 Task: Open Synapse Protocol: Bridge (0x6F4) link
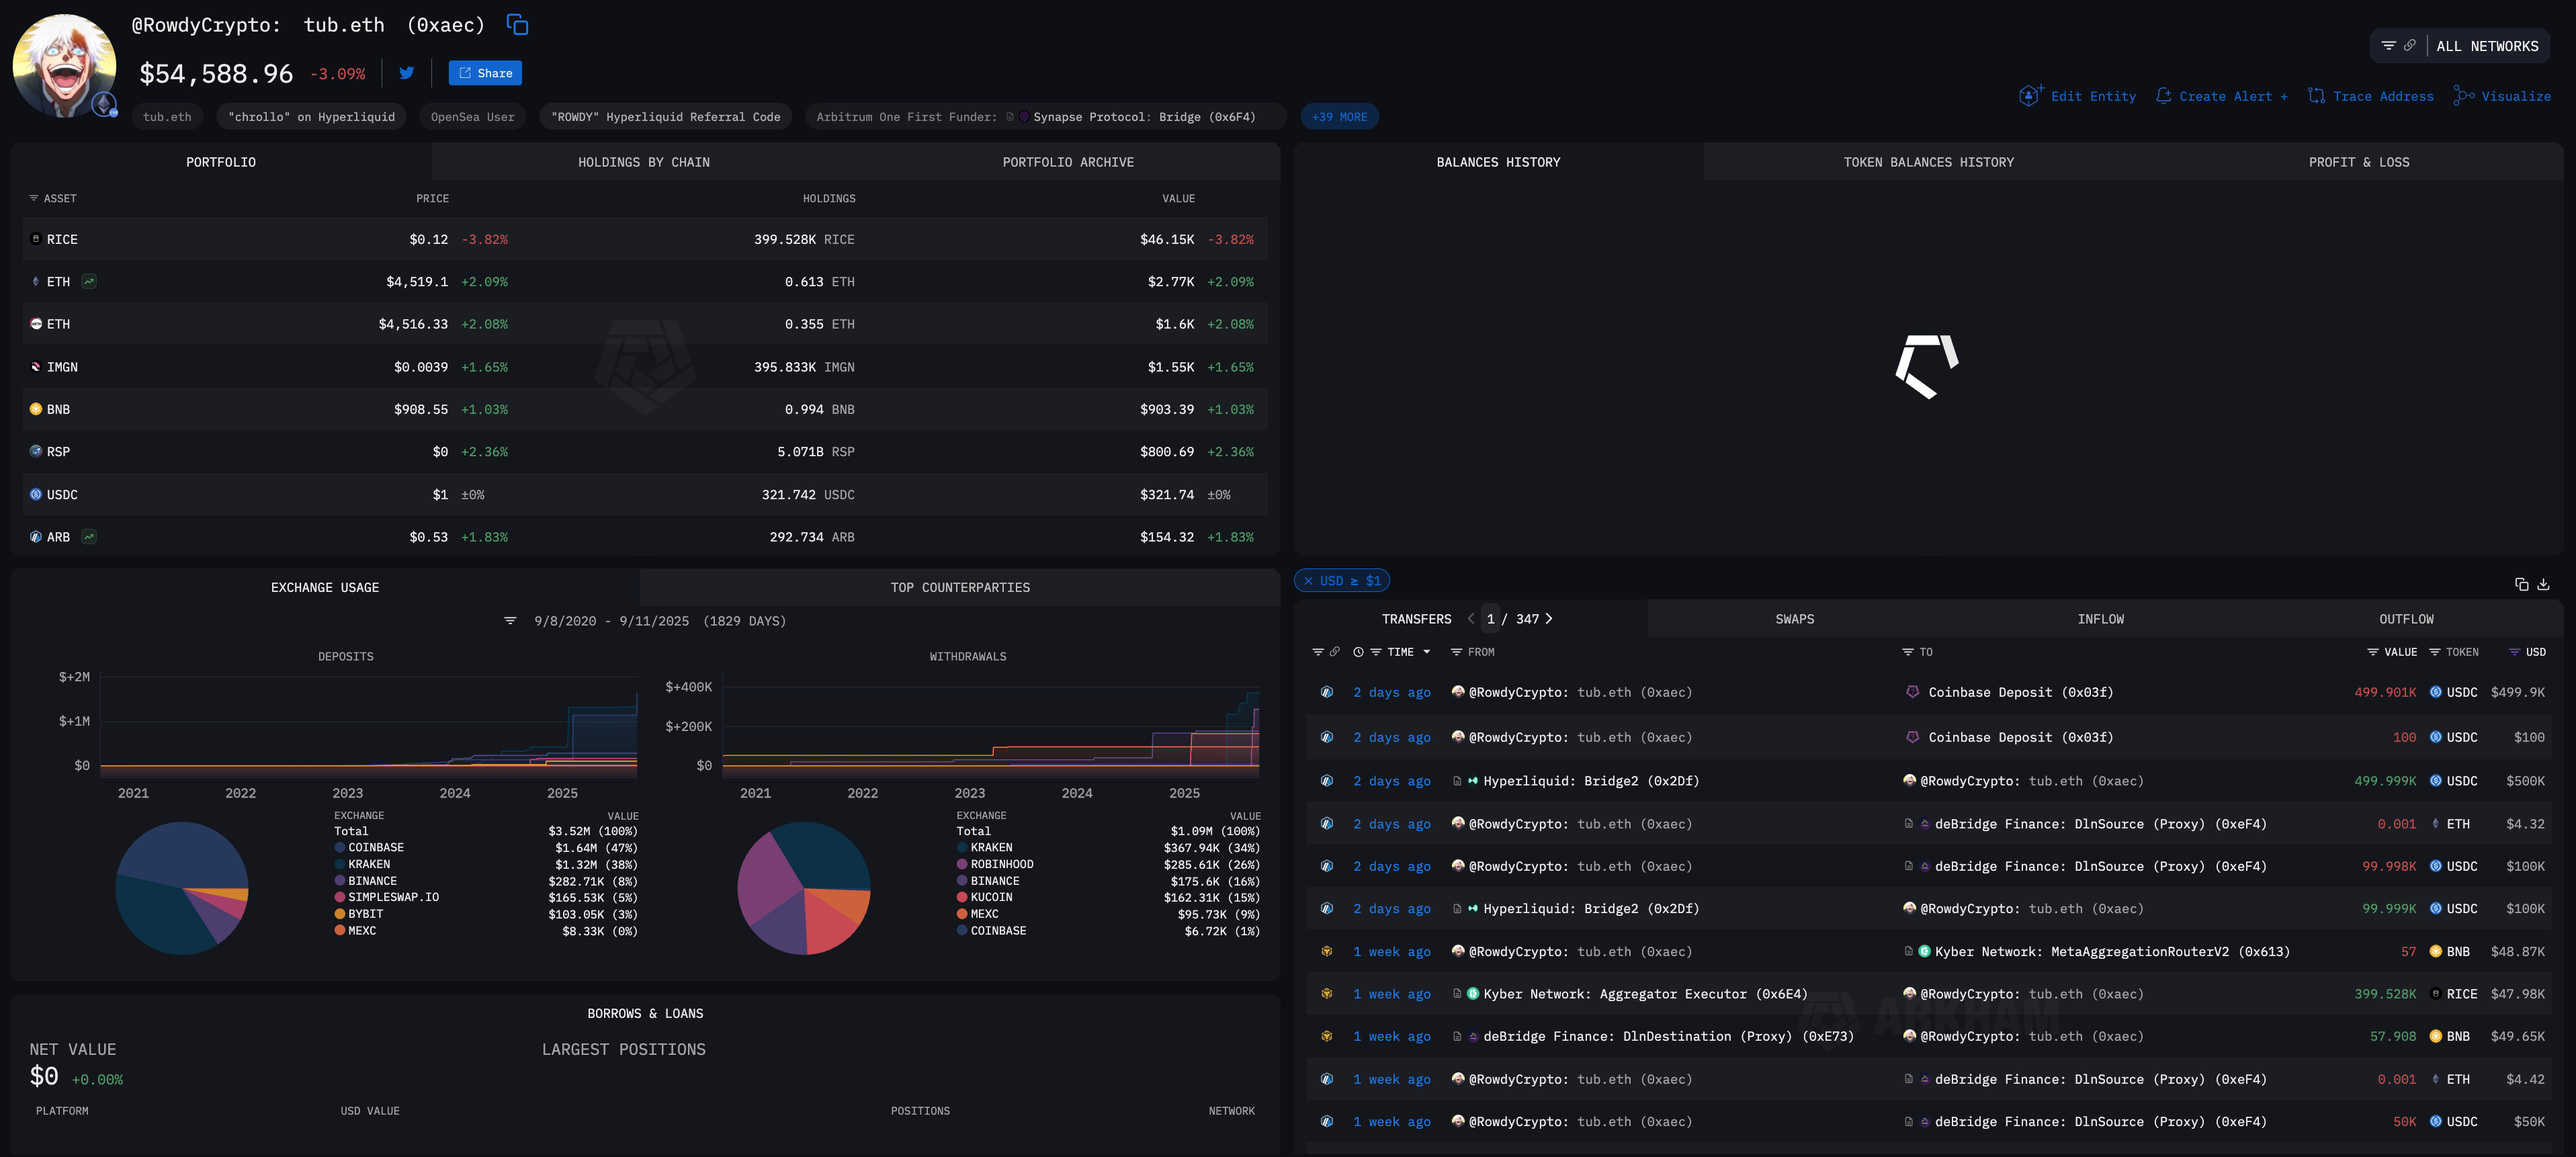pos(1144,117)
